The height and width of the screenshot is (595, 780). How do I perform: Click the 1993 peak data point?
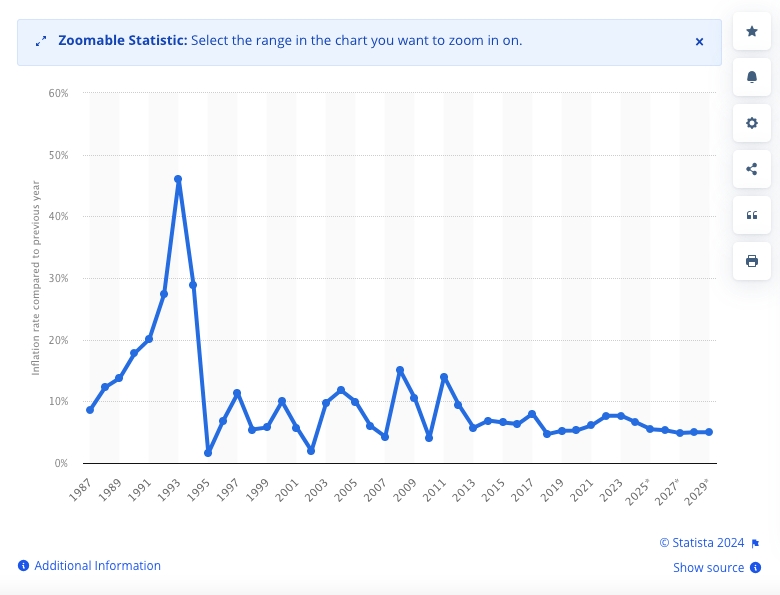coord(178,179)
